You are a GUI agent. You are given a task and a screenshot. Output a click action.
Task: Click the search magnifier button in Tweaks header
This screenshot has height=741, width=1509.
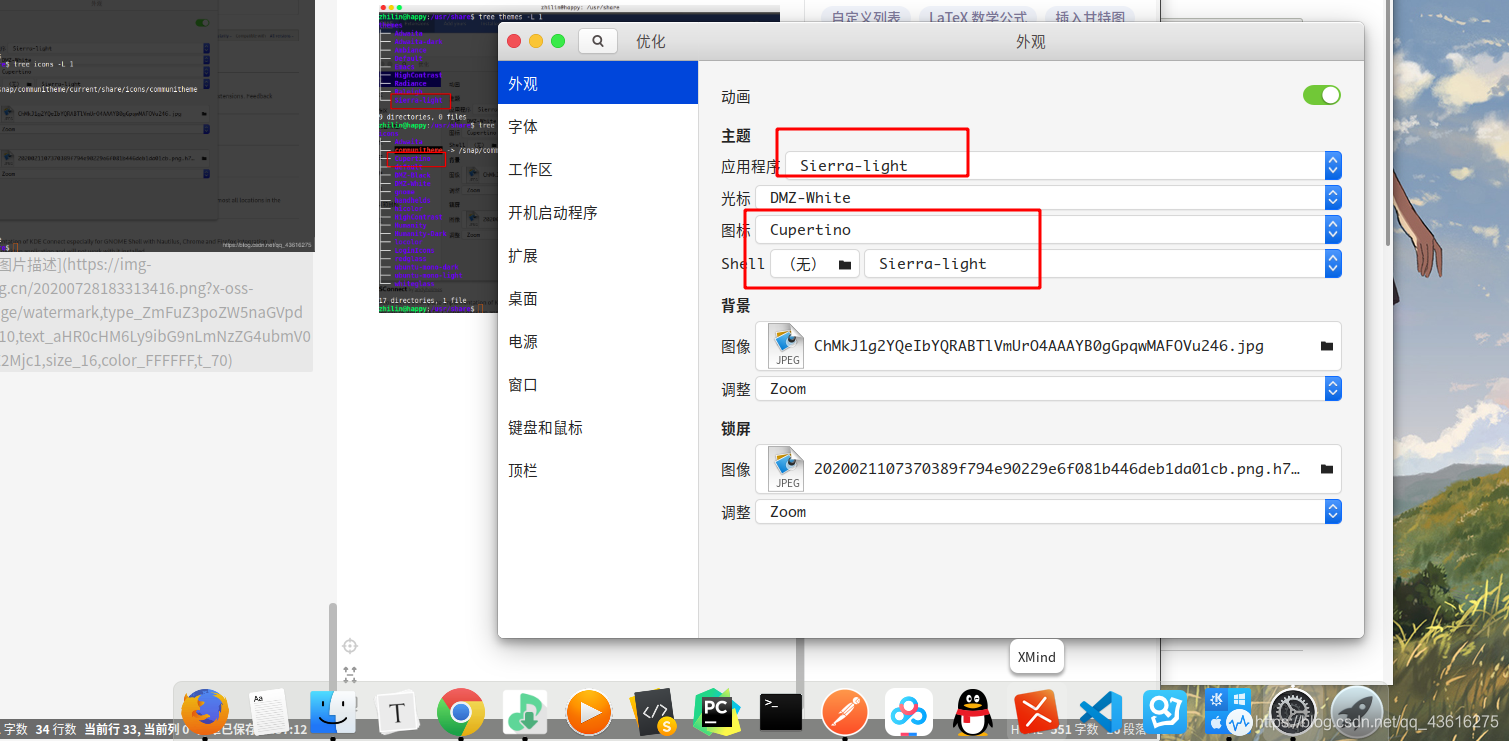[x=598, y=41]
